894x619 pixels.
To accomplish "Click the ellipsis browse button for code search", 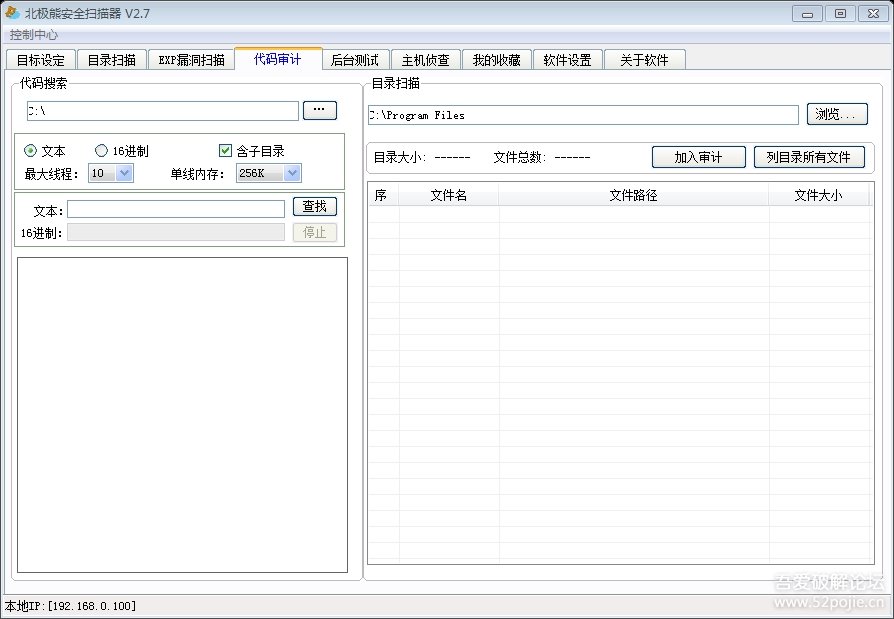I will [320, 110].
